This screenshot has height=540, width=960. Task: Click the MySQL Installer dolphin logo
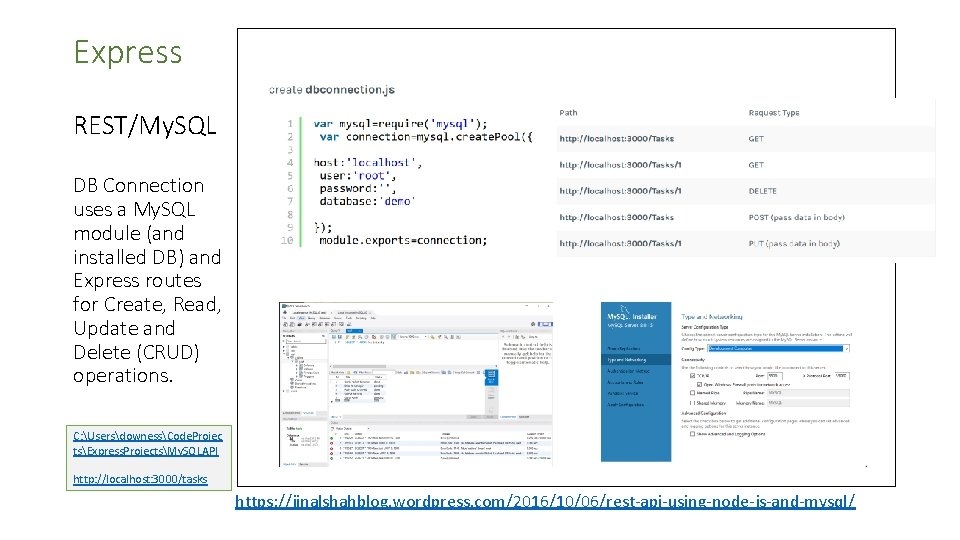coord(625,310)
